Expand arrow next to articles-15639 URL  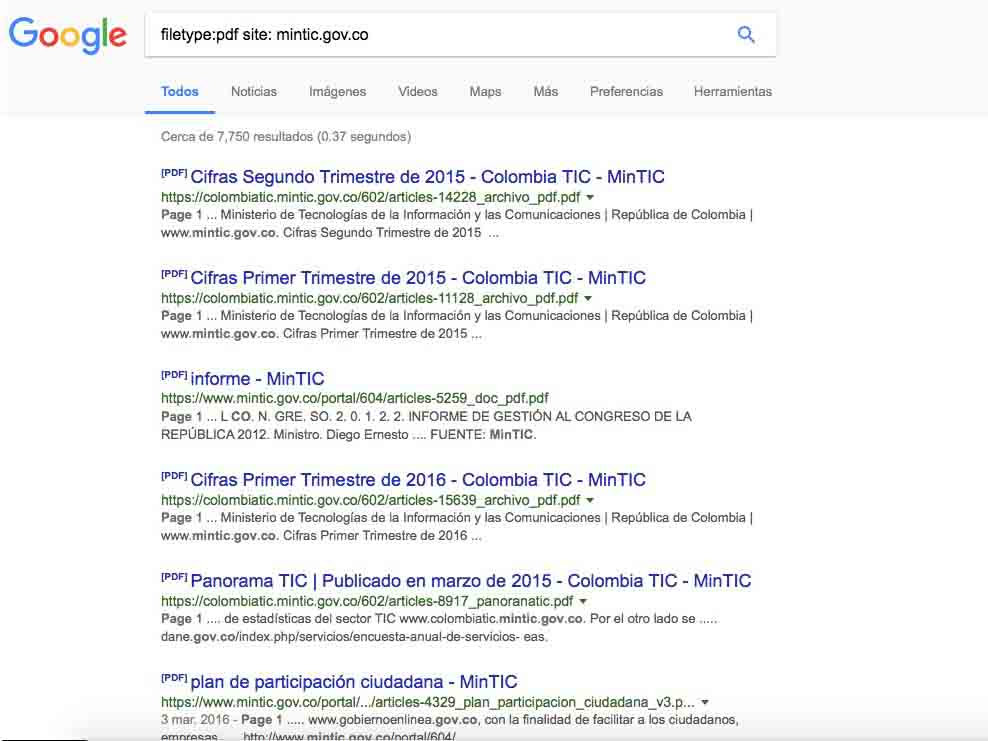590,500
